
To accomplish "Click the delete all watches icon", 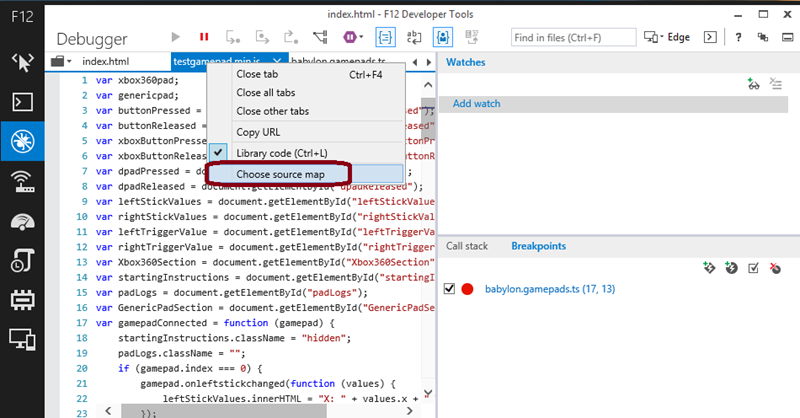I will point(776,84).
